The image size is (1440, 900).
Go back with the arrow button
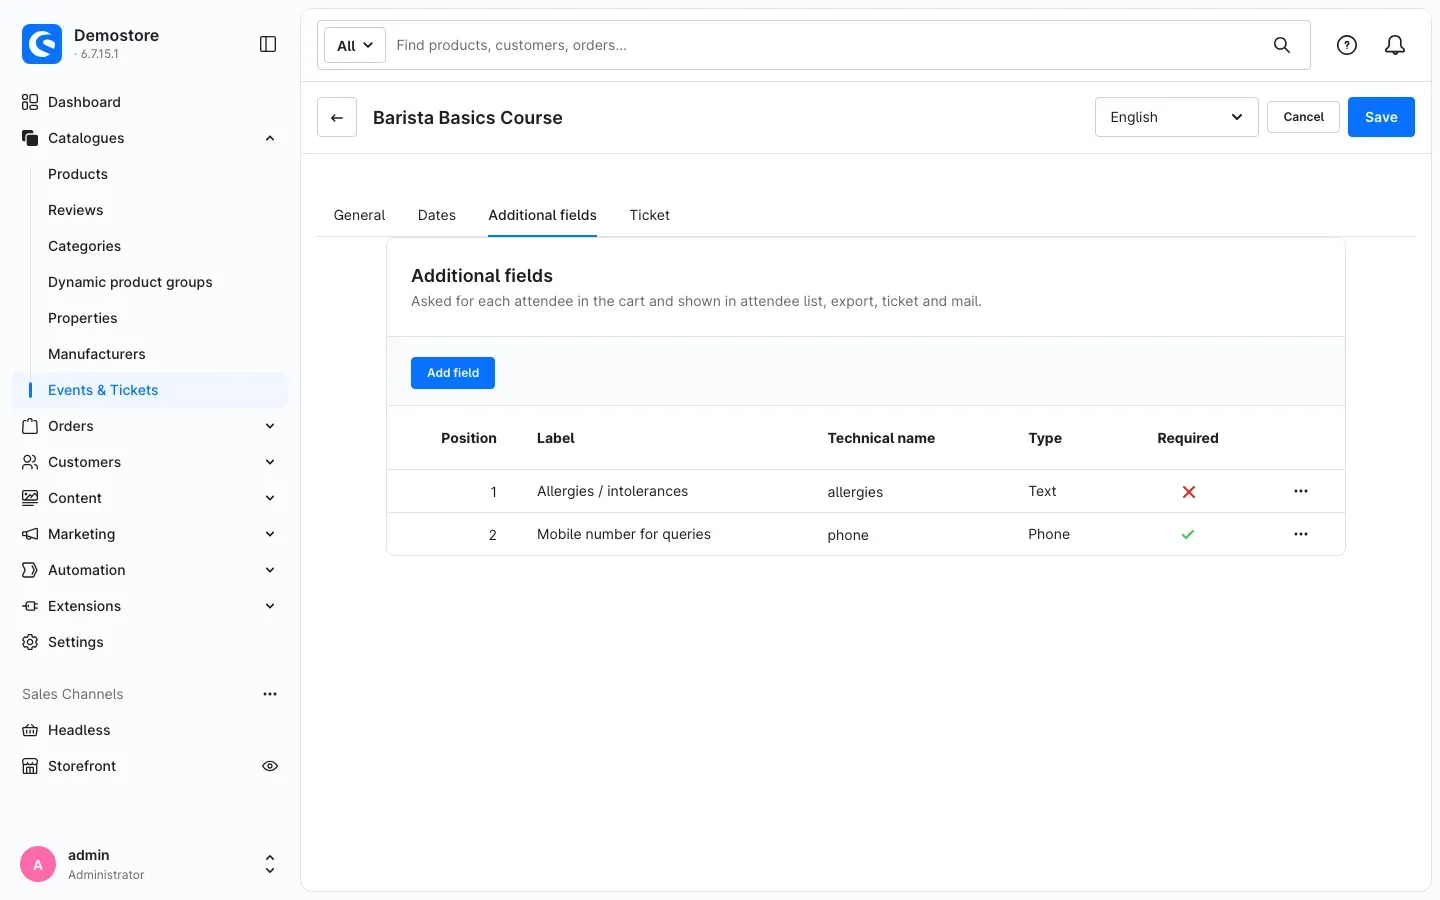click(x=337, y=117)
